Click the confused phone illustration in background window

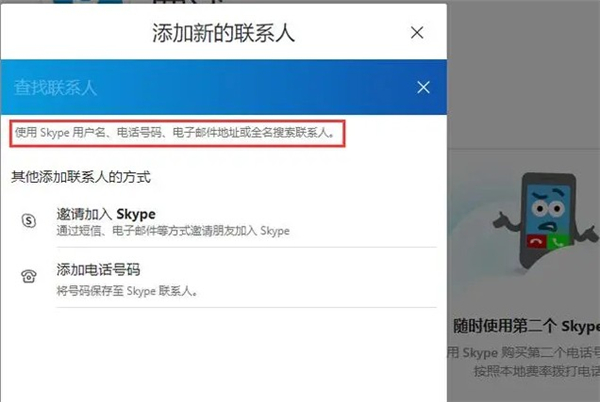point(547,222)
